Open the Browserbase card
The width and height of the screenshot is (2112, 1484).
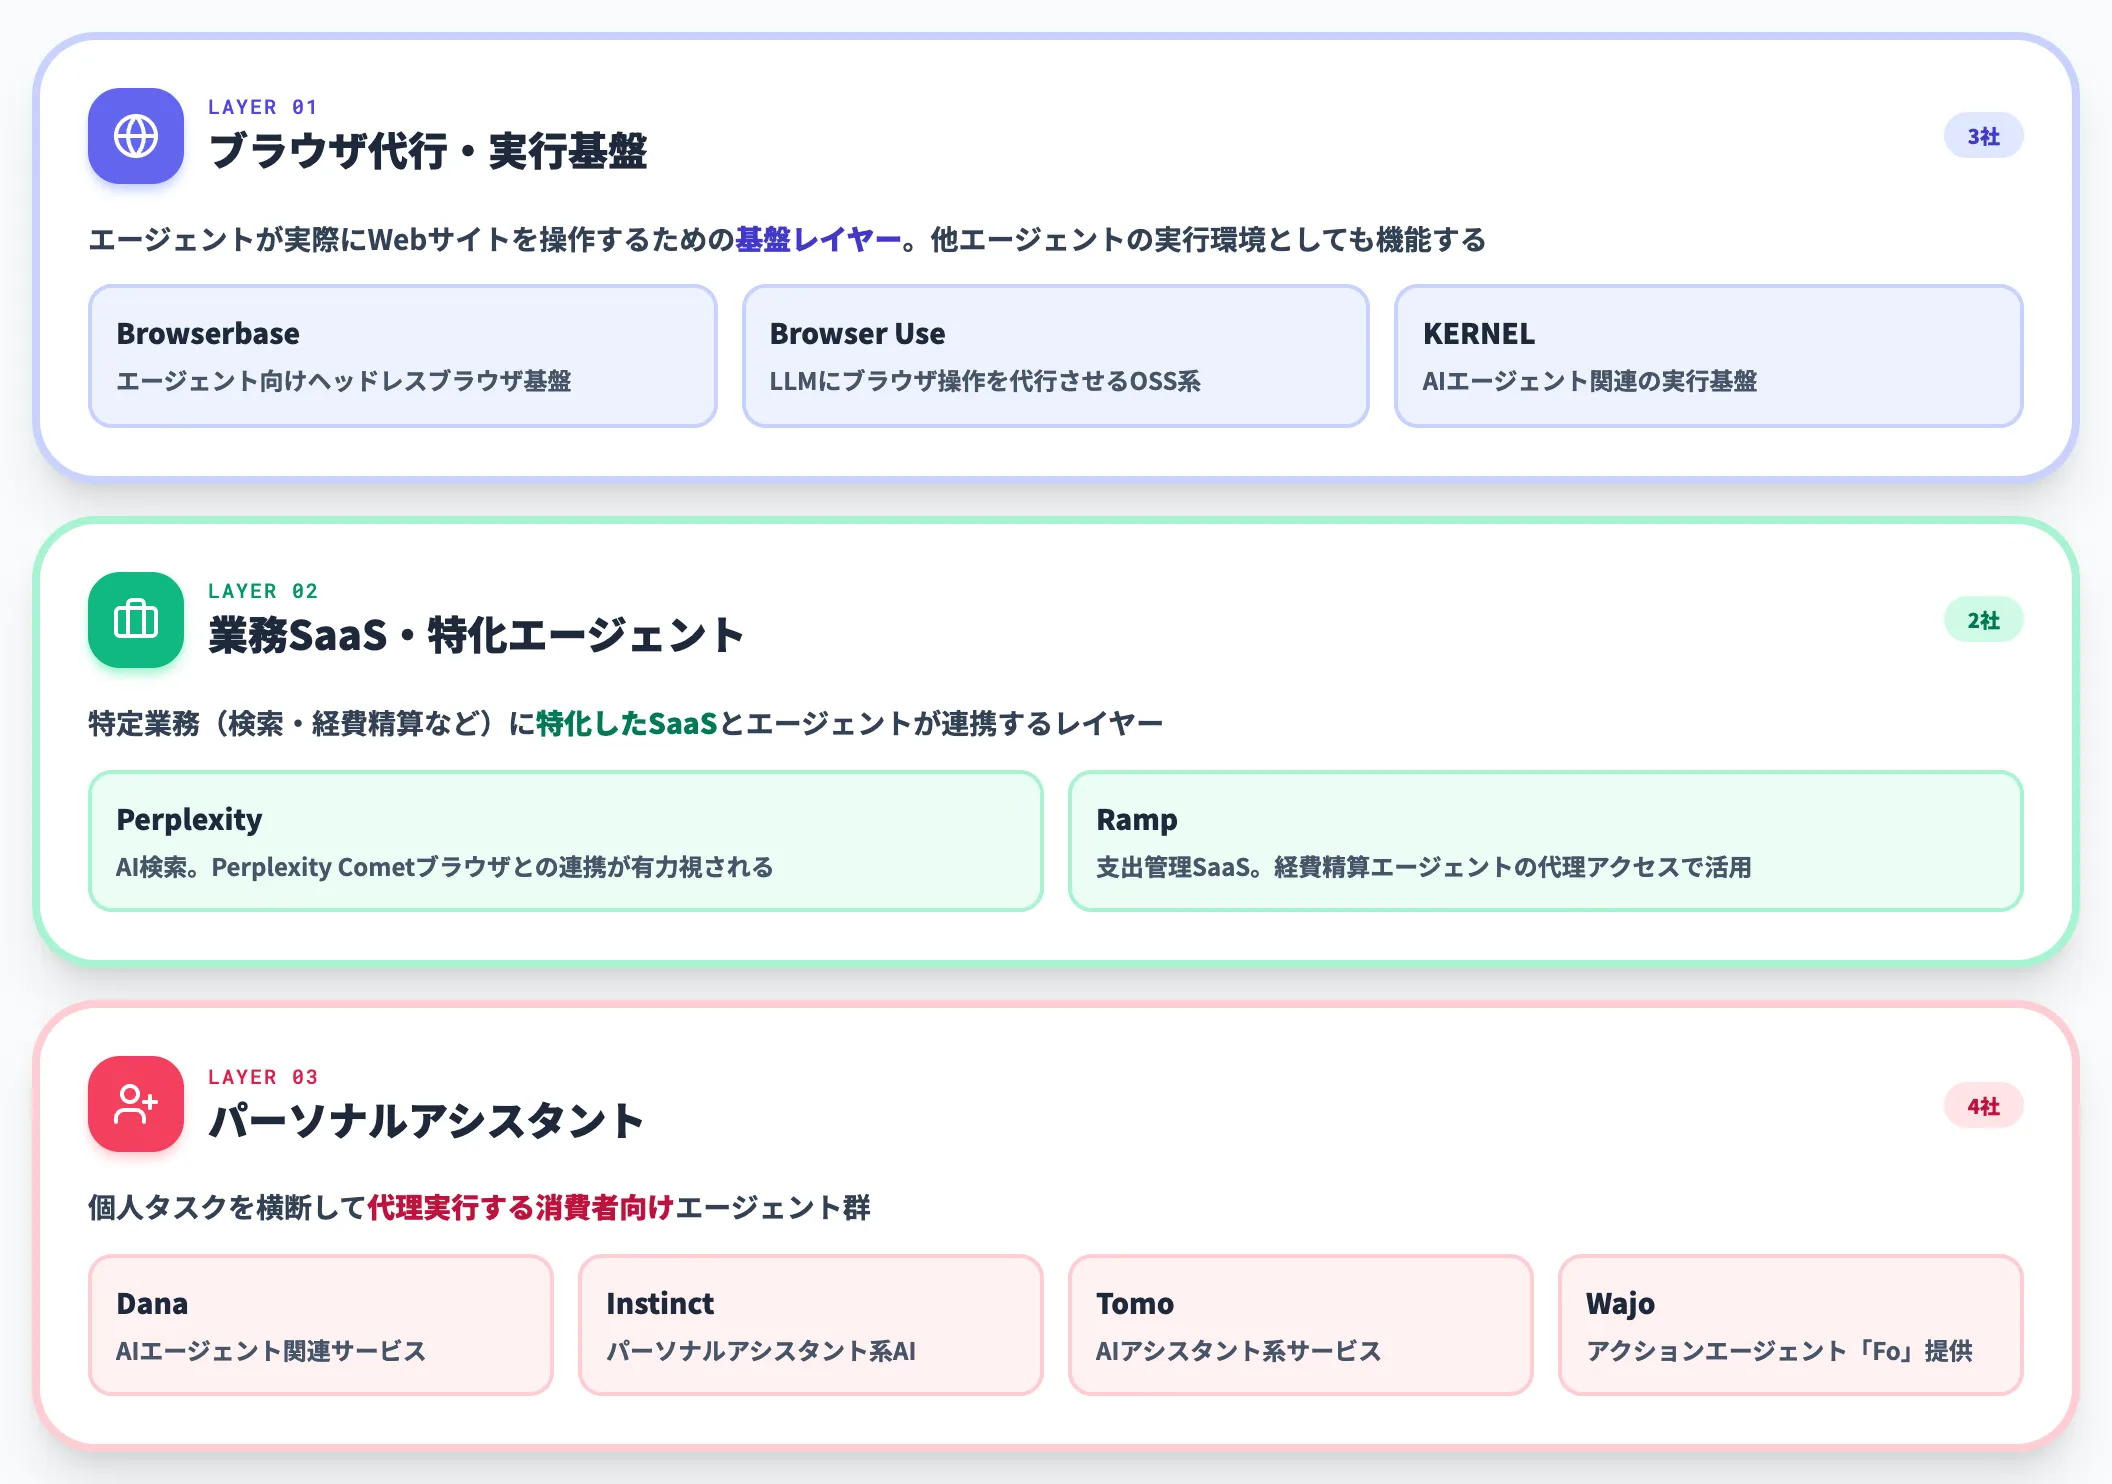(x=403, y=356)
